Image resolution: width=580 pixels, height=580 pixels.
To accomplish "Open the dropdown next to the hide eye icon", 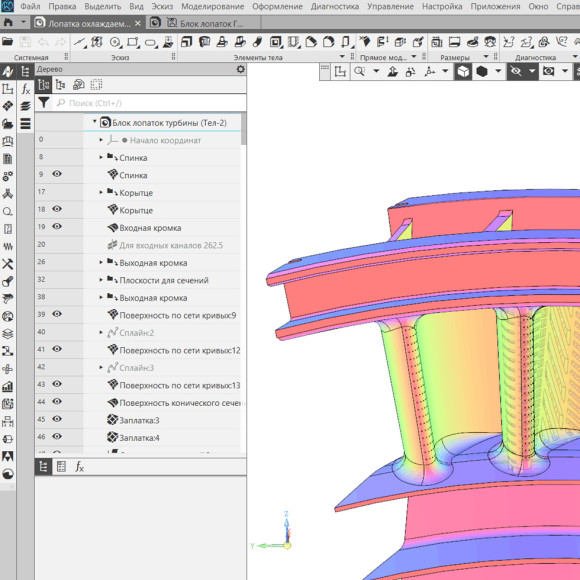I will click(x=532, y=71).
